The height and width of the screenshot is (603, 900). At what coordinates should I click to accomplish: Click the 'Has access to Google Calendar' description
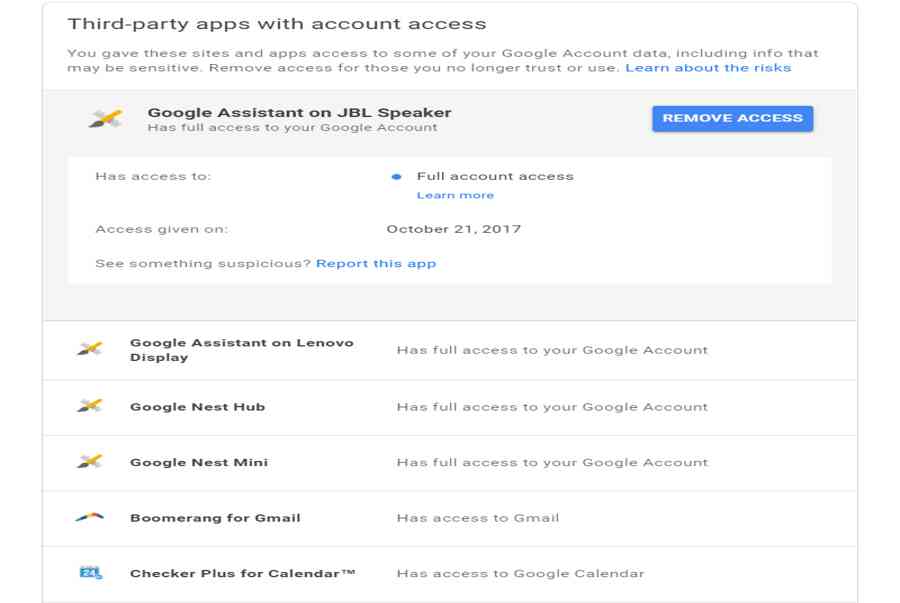pos(520,574)
